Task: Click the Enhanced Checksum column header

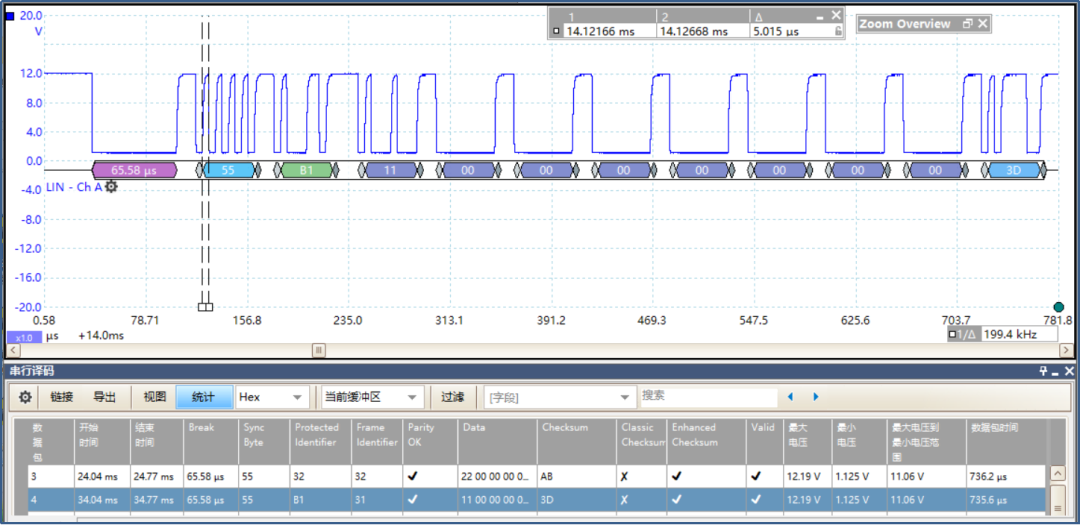Action: coord(707,442)
